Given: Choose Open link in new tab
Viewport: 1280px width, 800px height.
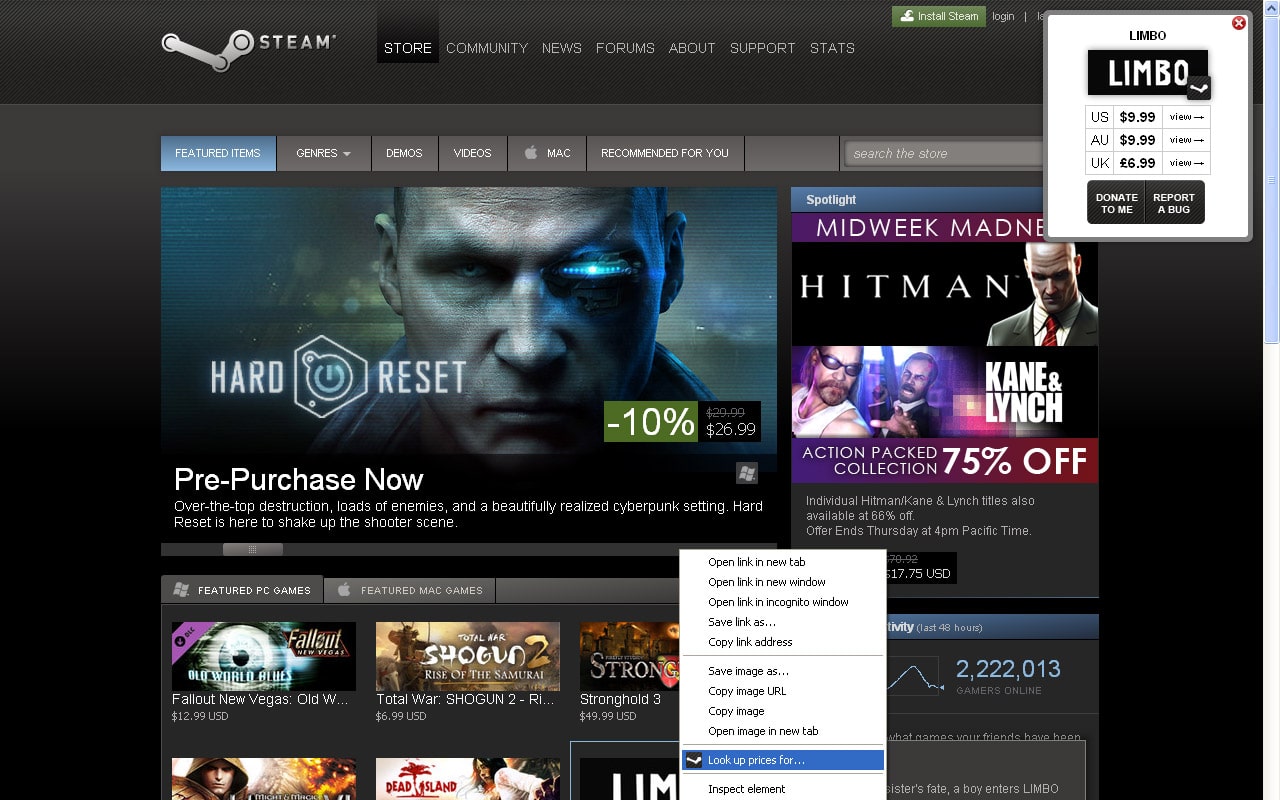Looking at the screenshot, I should click(x=783, y=562).
